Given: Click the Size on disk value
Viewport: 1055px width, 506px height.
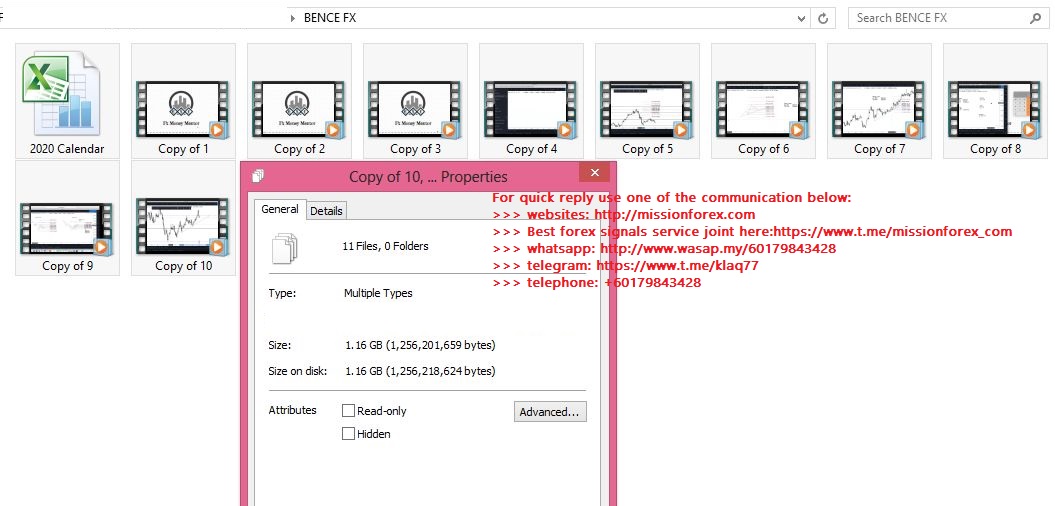Looking at the screenshot, I should click(x=421, y=371).
